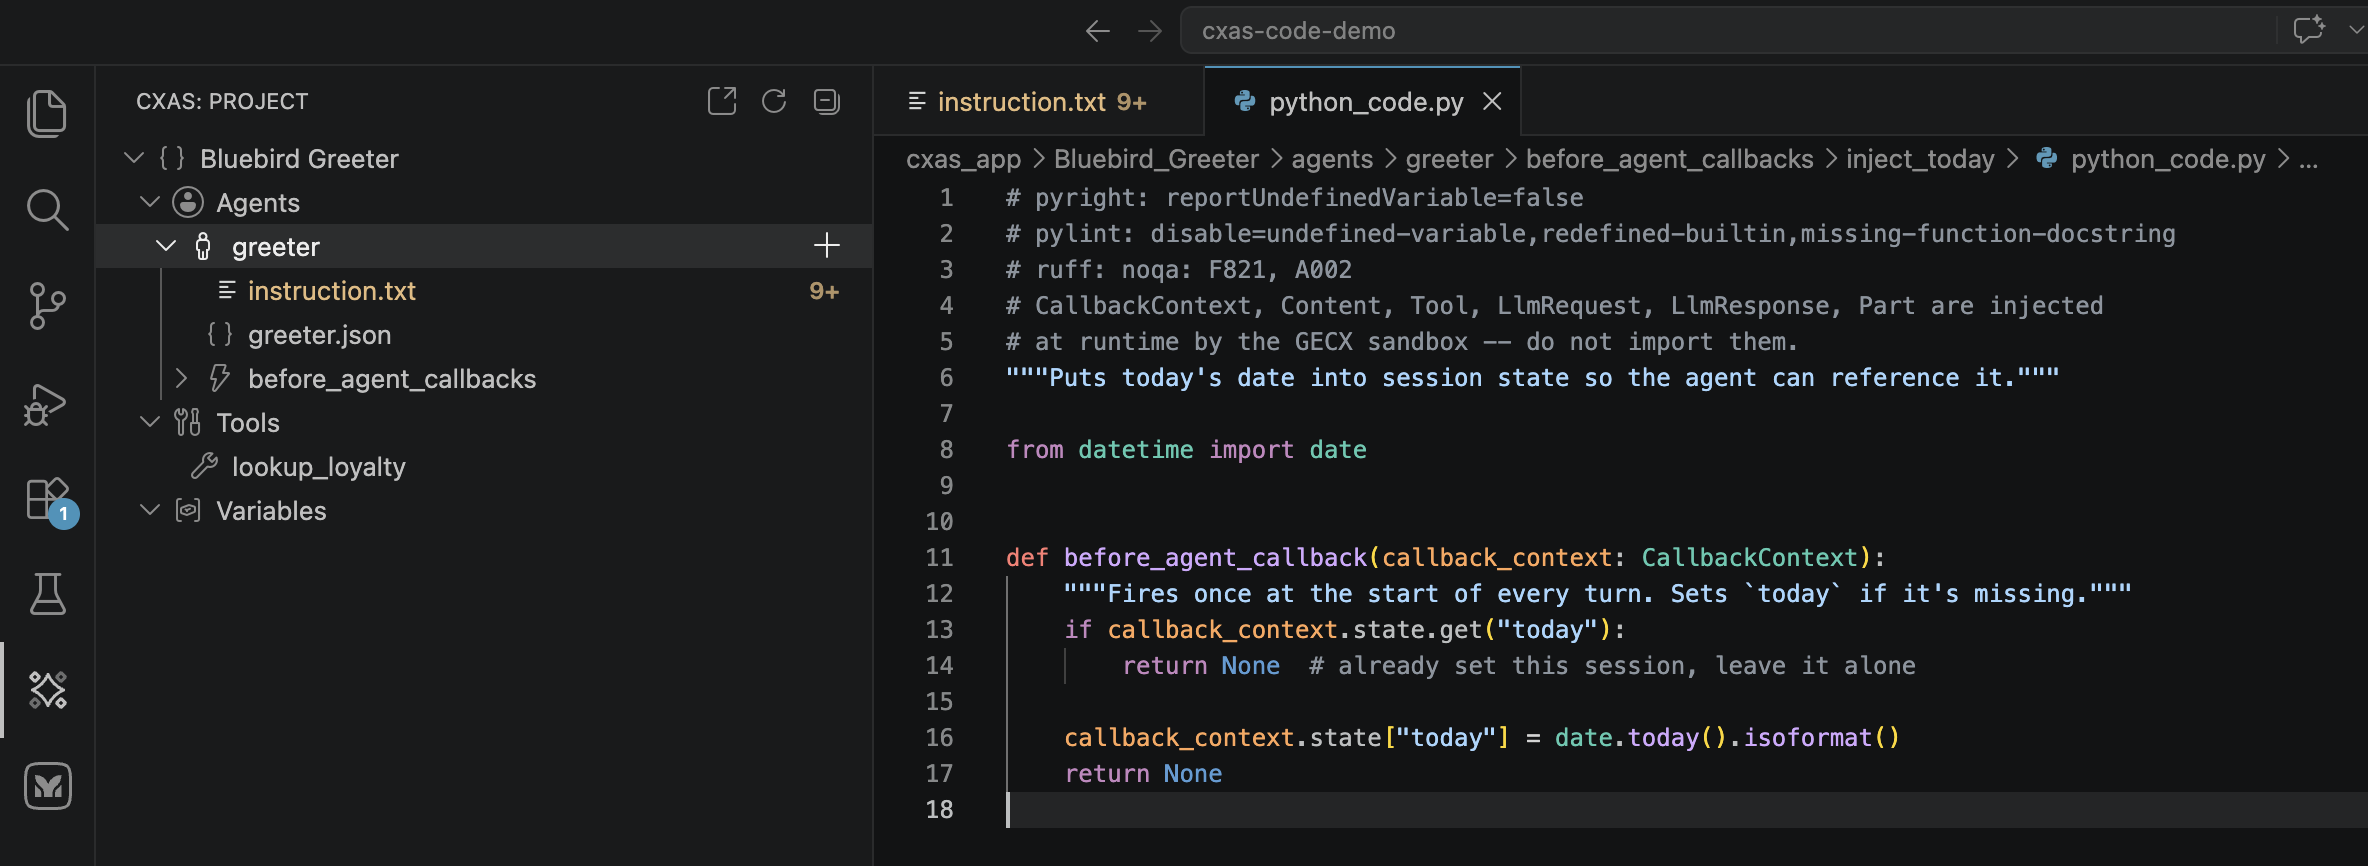Open chat icon beside search bar
The height and width of the screenshot is (866, 2368).
point(2309,30)
